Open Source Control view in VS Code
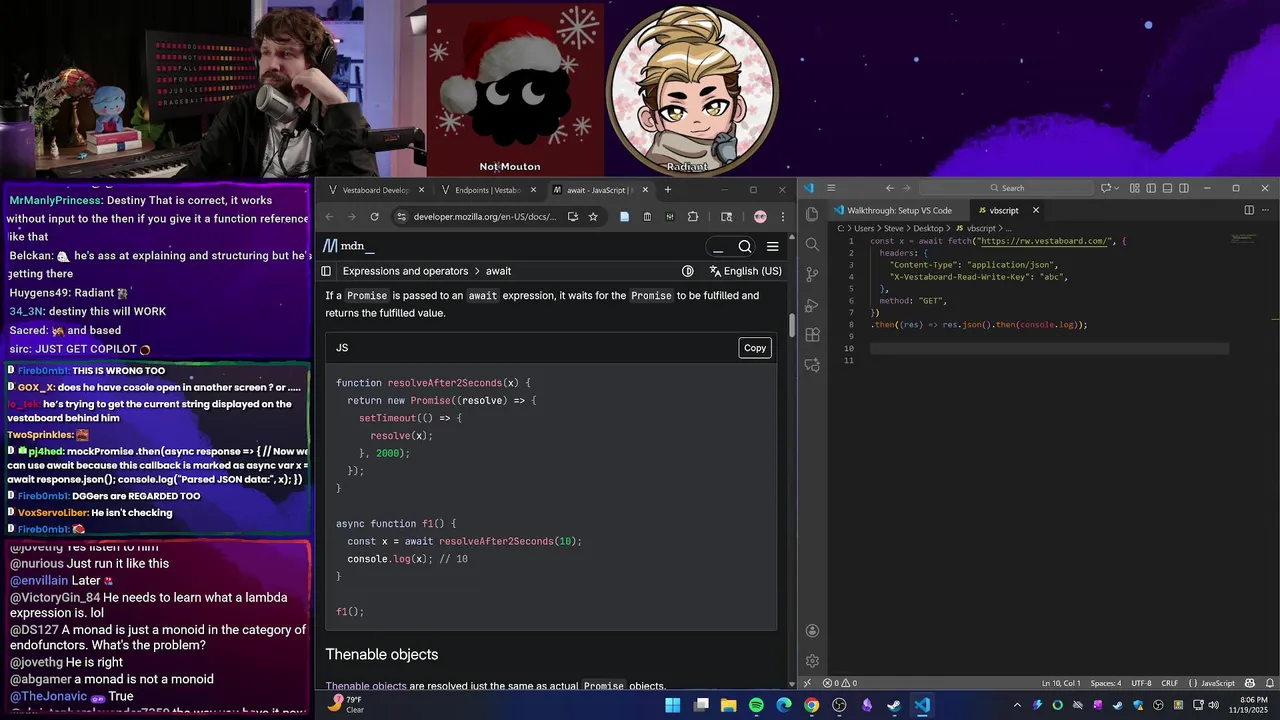This screenshot has width=1280, height=720. pyautogui.click(x=812, y=274)
